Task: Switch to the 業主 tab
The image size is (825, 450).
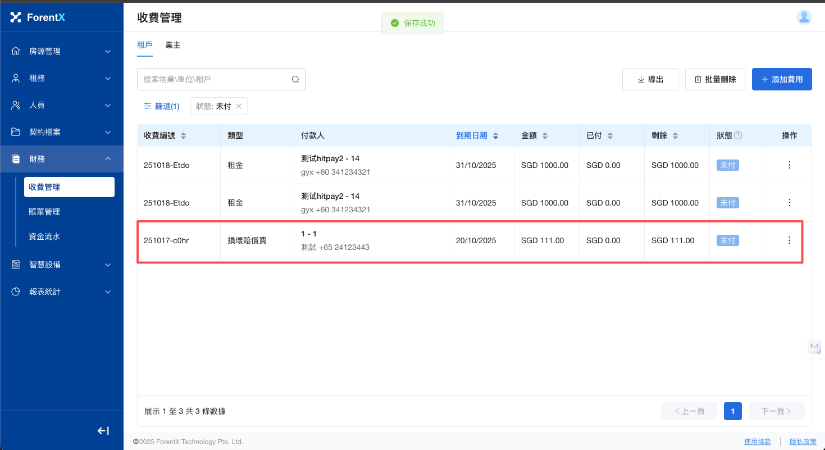Action: (172, 45)
